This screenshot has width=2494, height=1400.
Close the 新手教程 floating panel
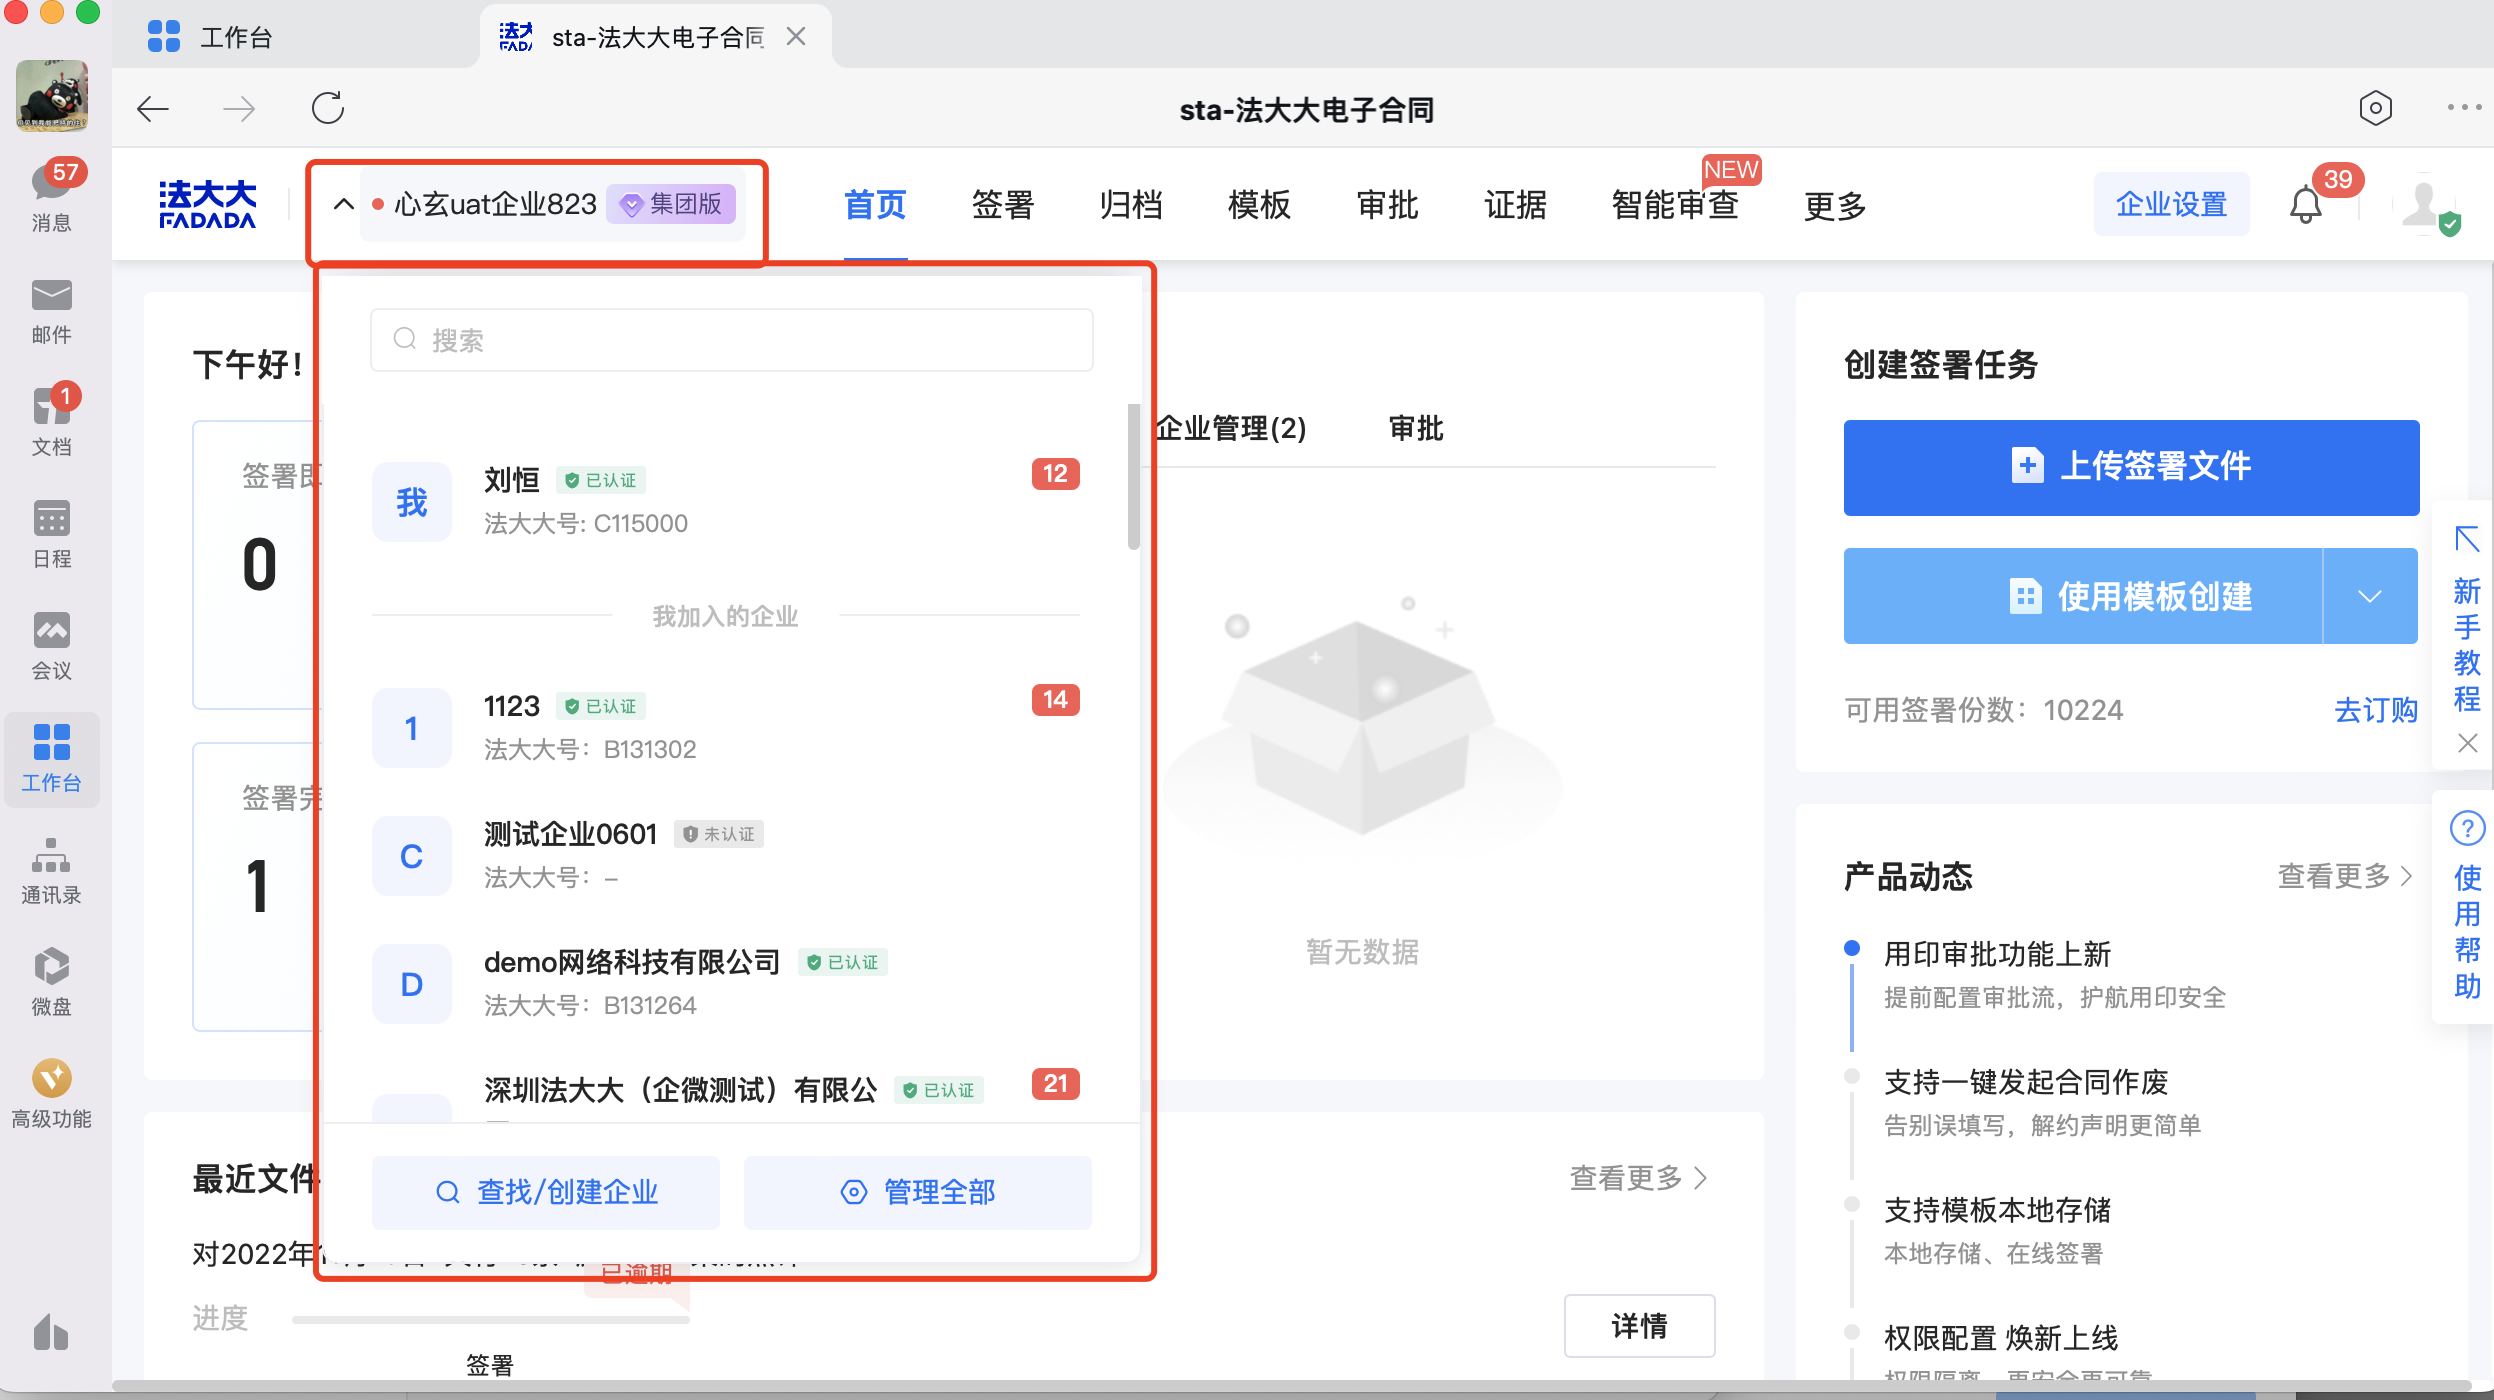pyautogui.click(x=2467, y=743)
